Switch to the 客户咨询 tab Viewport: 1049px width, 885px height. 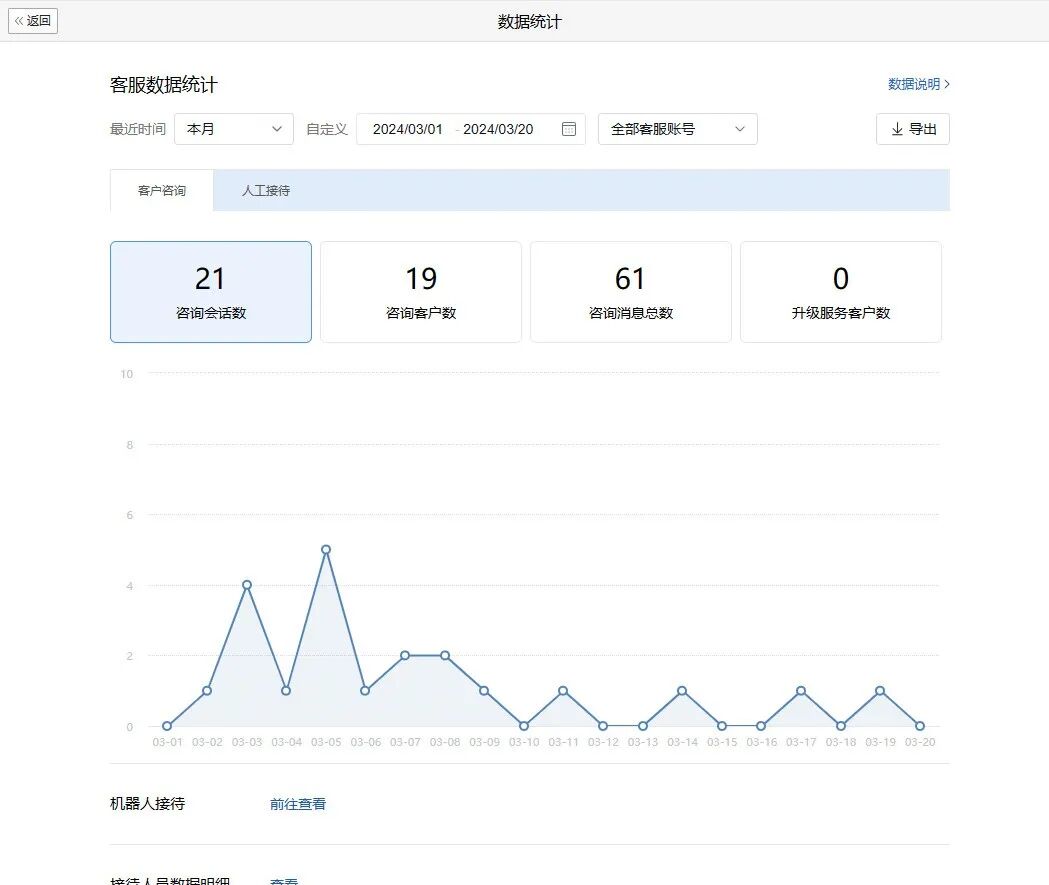[160, 190]
